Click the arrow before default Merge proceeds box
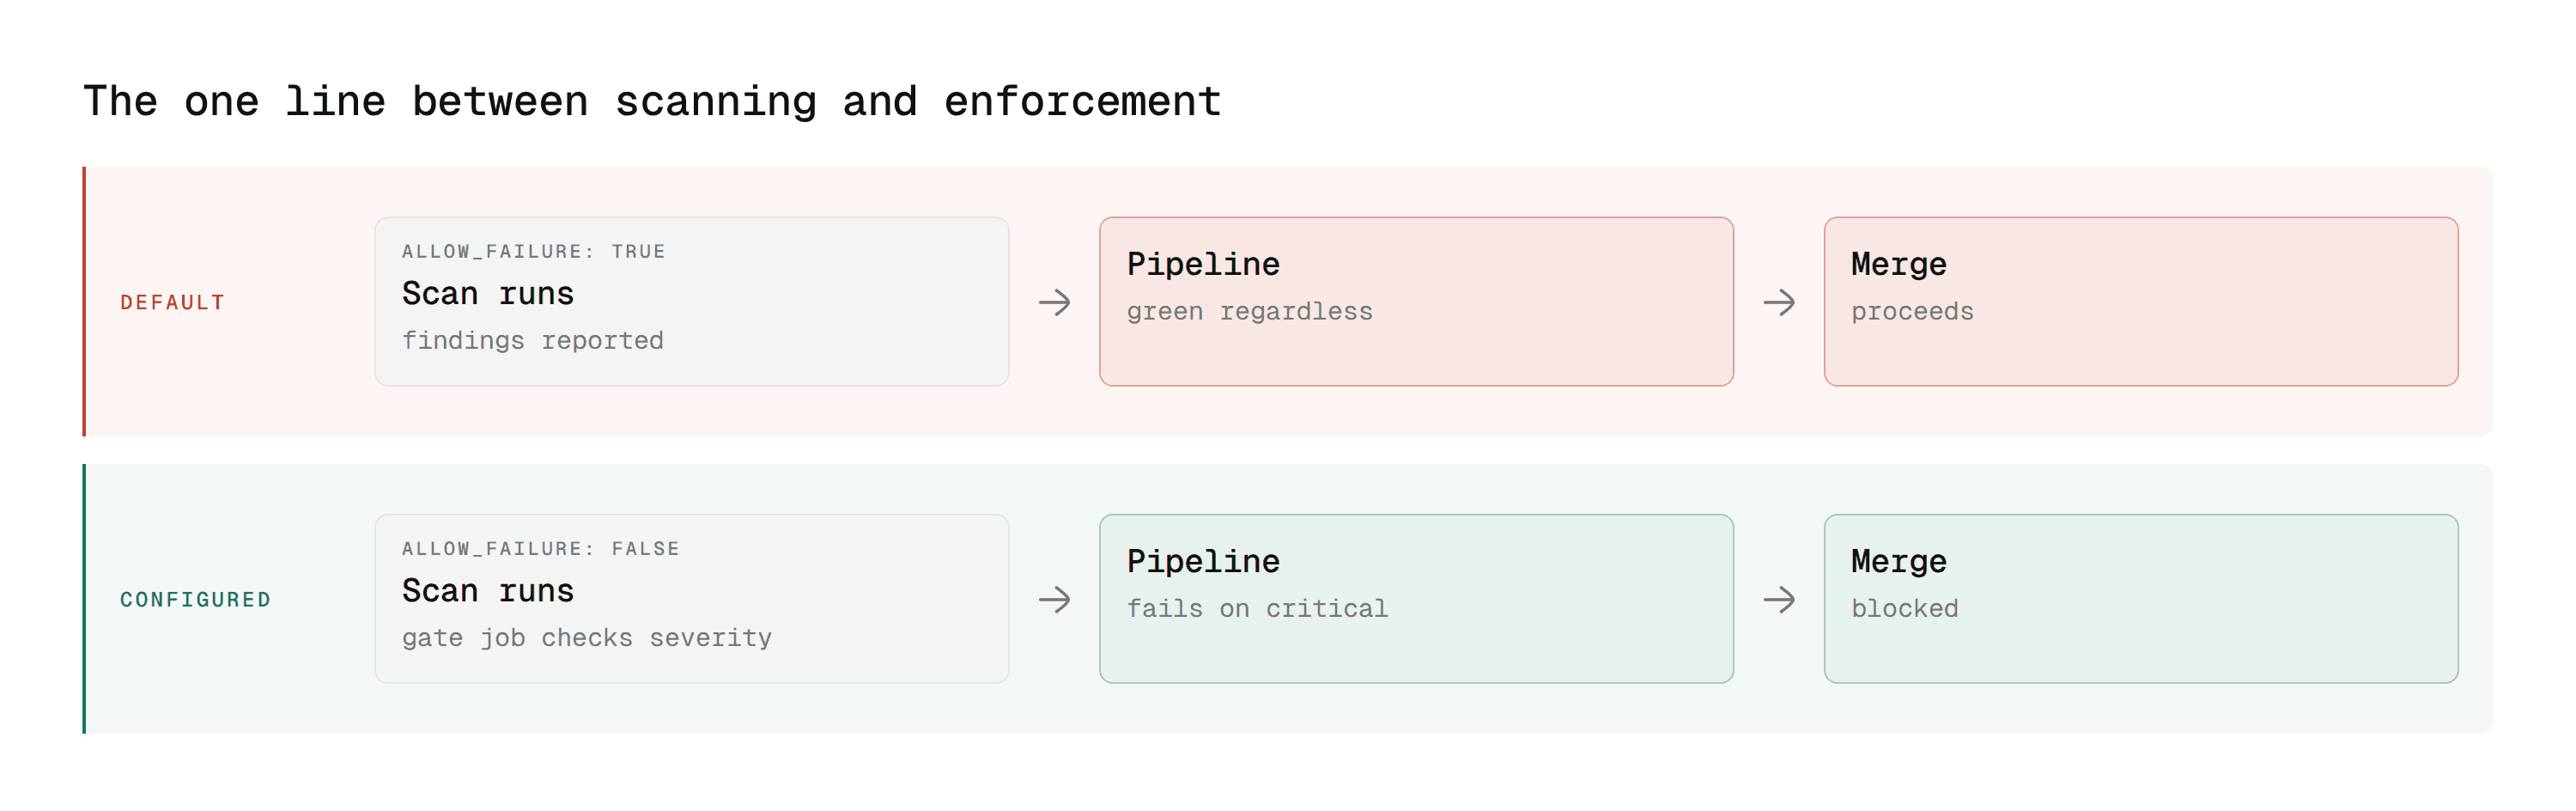The image size is (2576, 811). pos(1779,302)
